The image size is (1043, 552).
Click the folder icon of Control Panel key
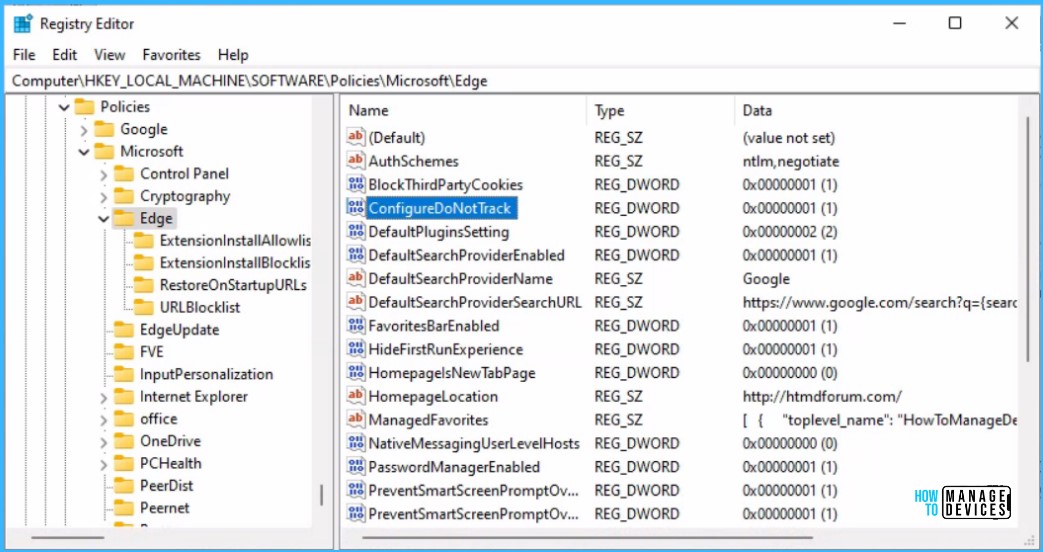(124, 174)
